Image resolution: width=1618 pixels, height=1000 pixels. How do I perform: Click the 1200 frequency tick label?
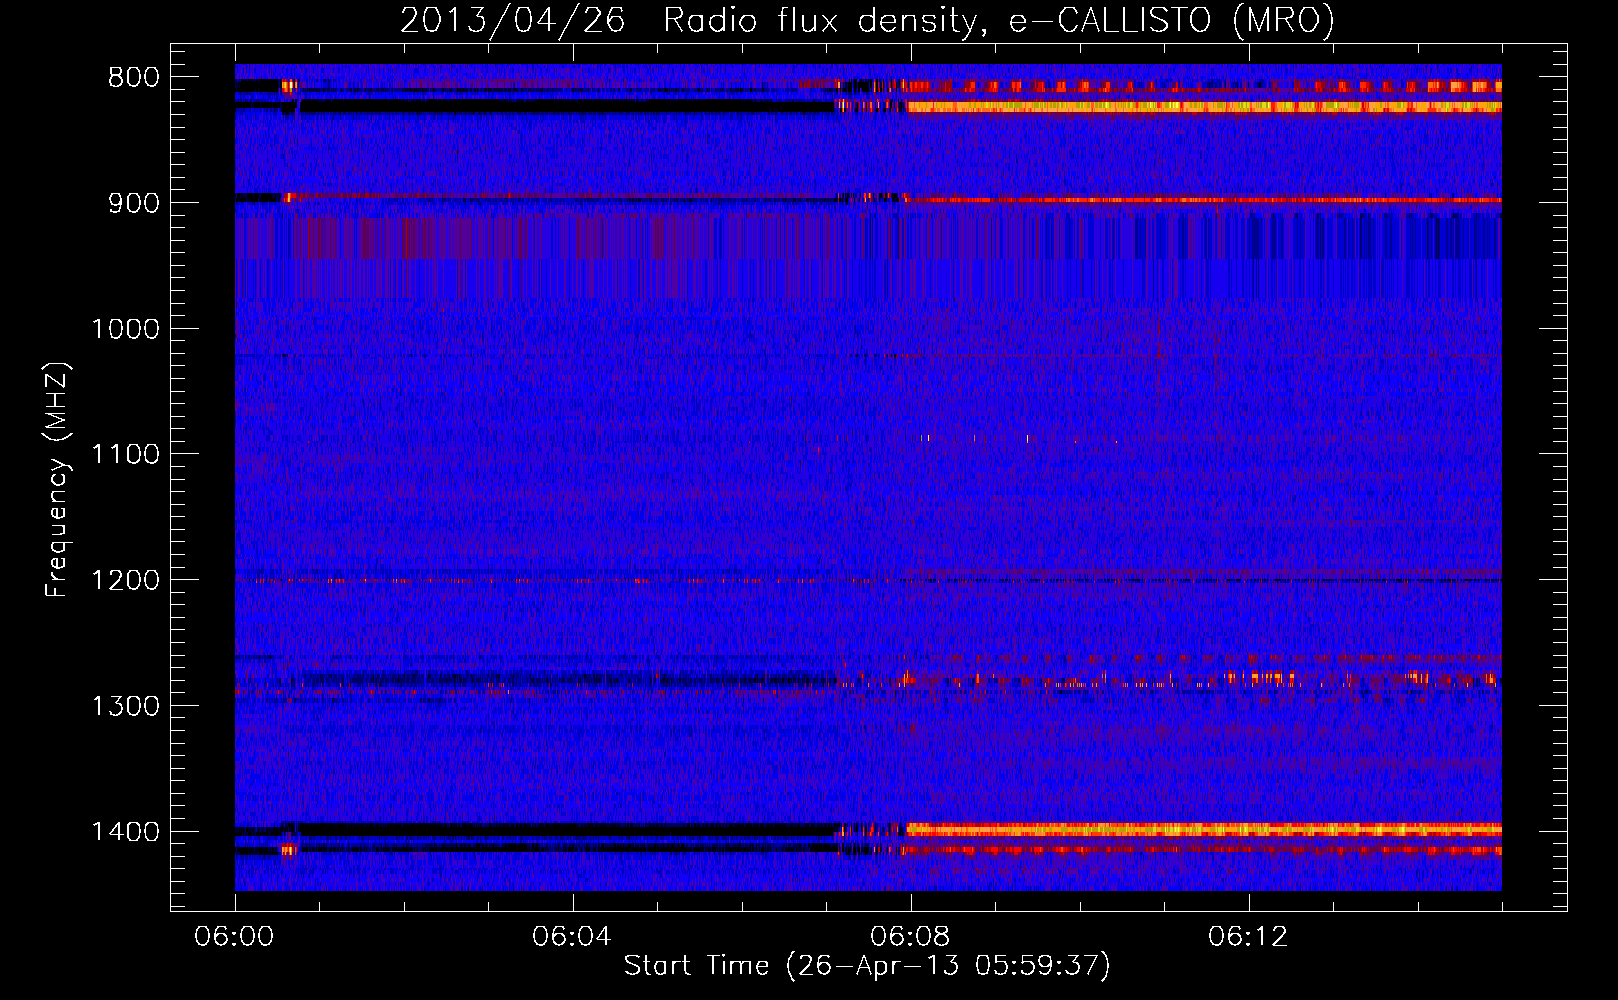(x=125, y=581)
